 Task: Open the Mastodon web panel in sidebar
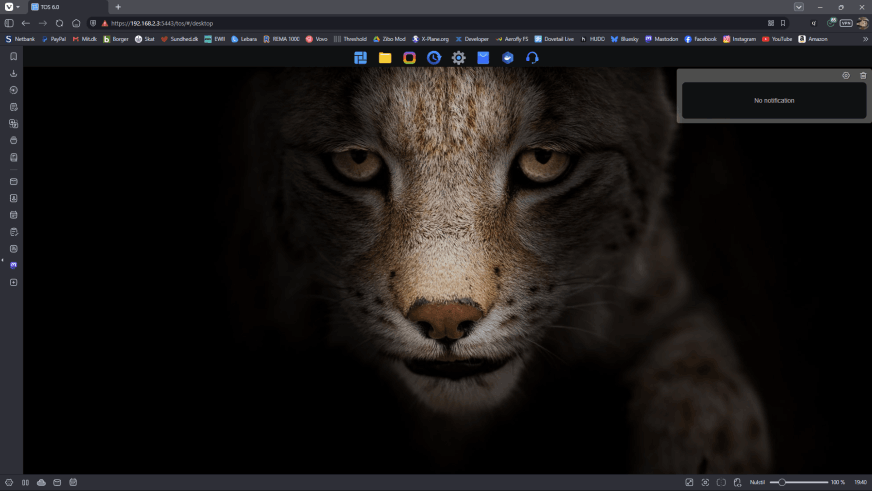click(13, 265)
